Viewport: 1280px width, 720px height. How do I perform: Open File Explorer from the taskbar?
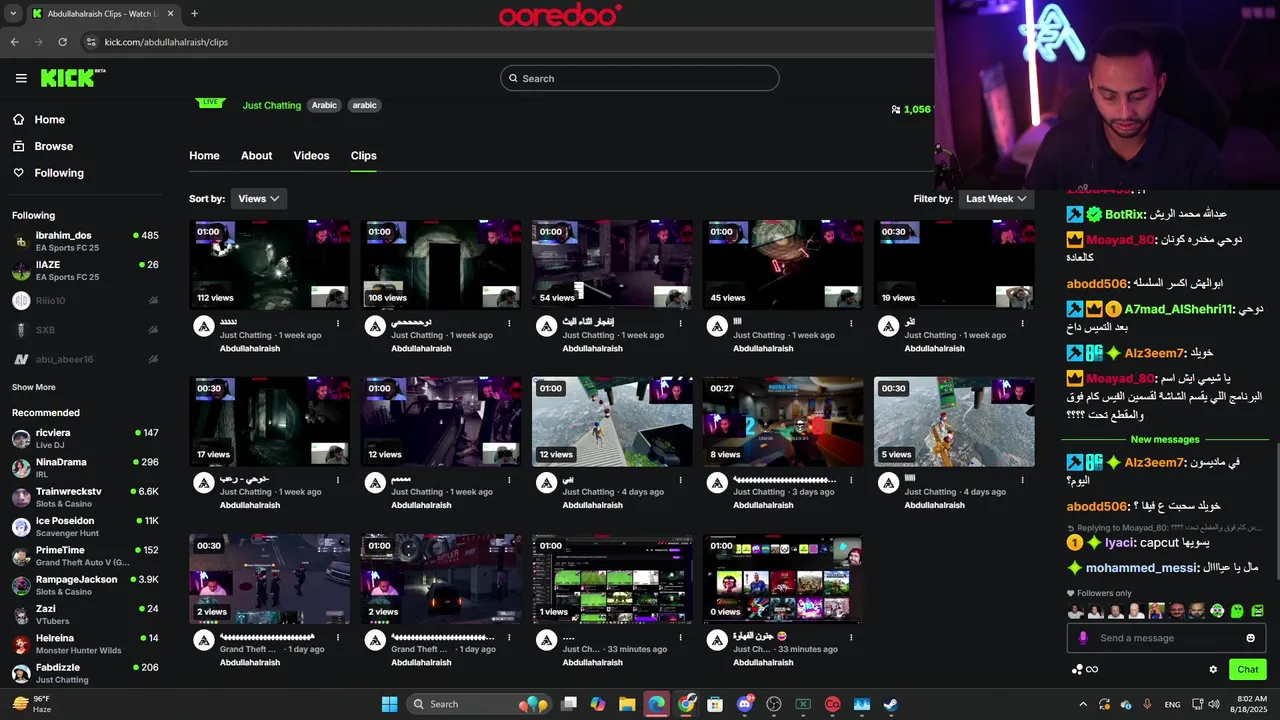click(627, 704)
